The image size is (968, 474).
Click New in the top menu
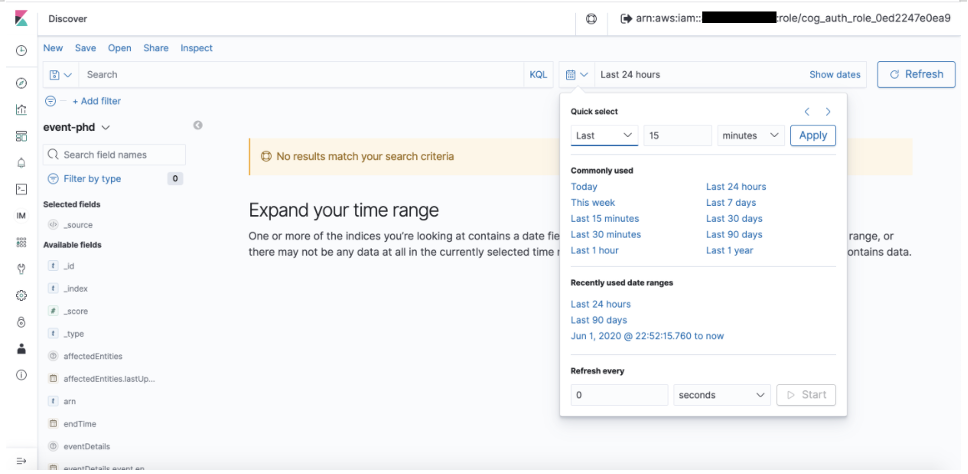coord(53,48)
